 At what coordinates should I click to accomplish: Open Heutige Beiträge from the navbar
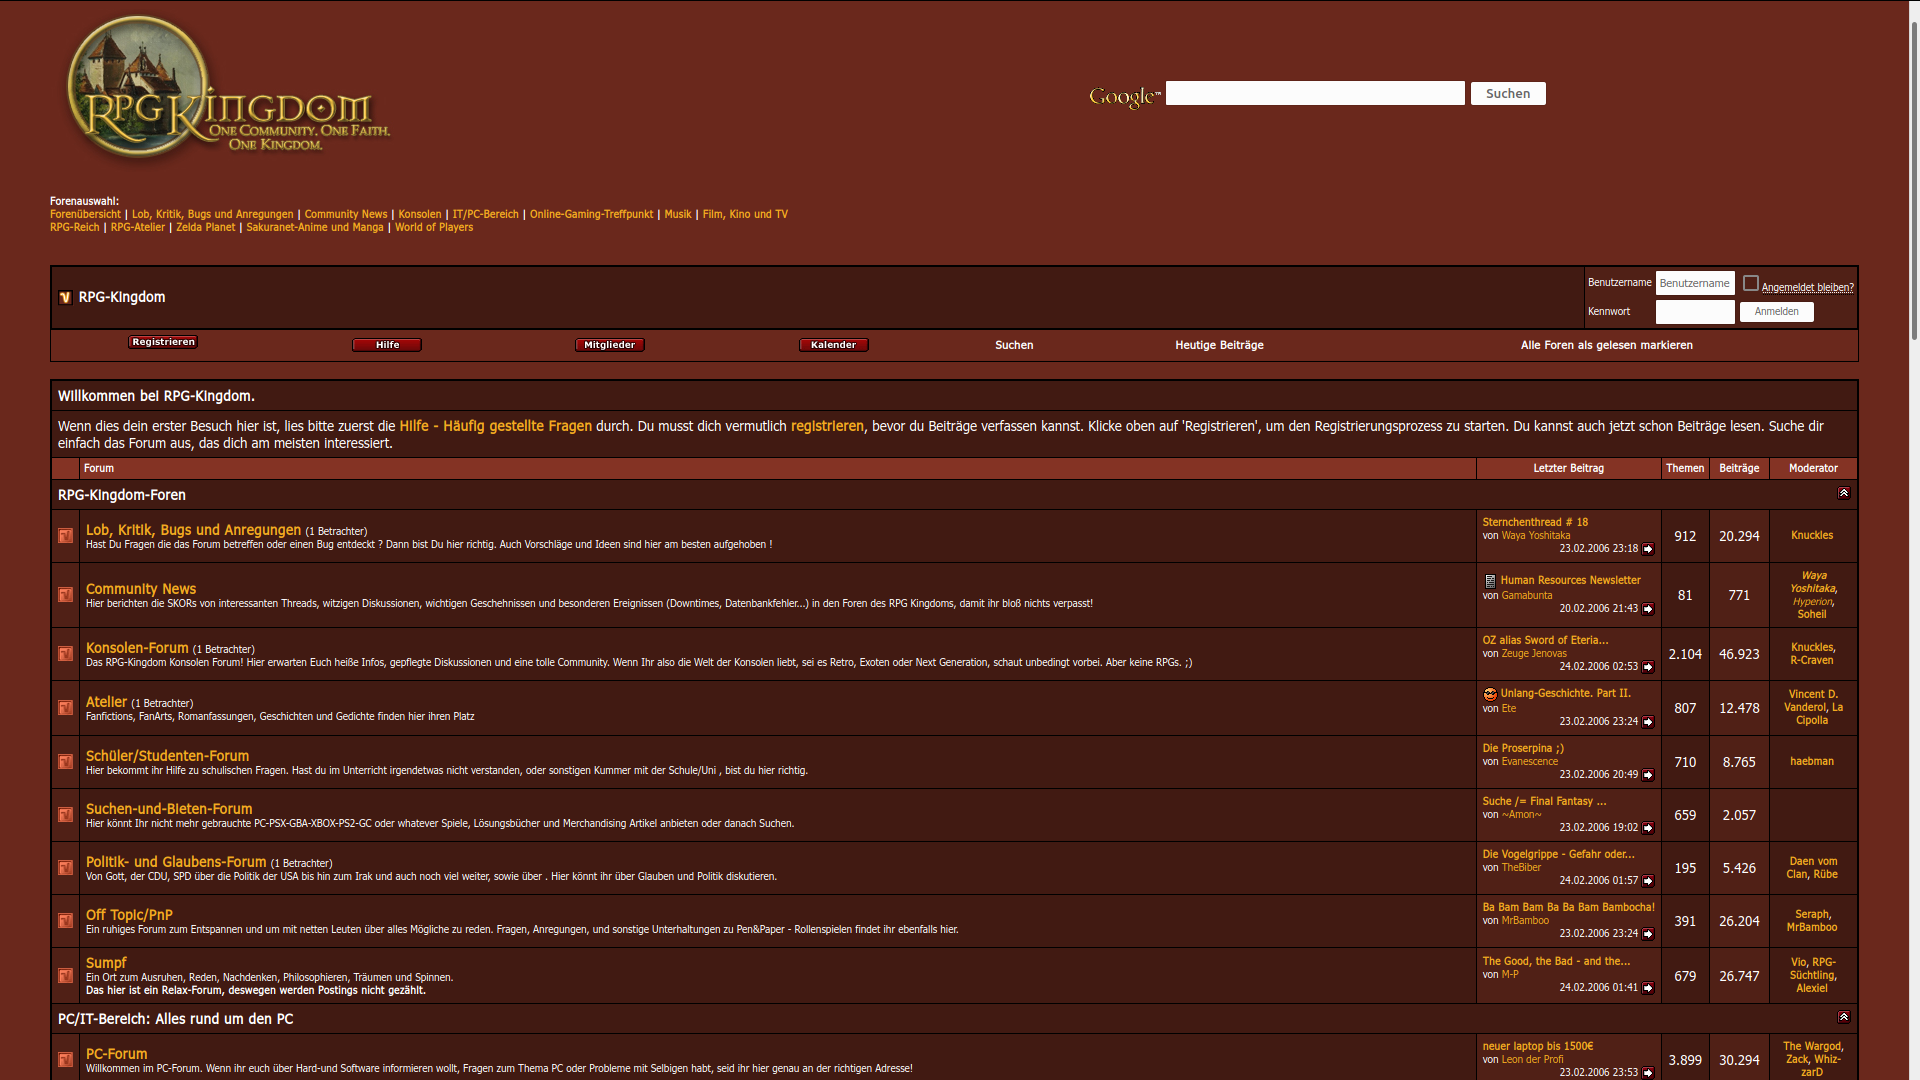click(x=1218, y=345)
